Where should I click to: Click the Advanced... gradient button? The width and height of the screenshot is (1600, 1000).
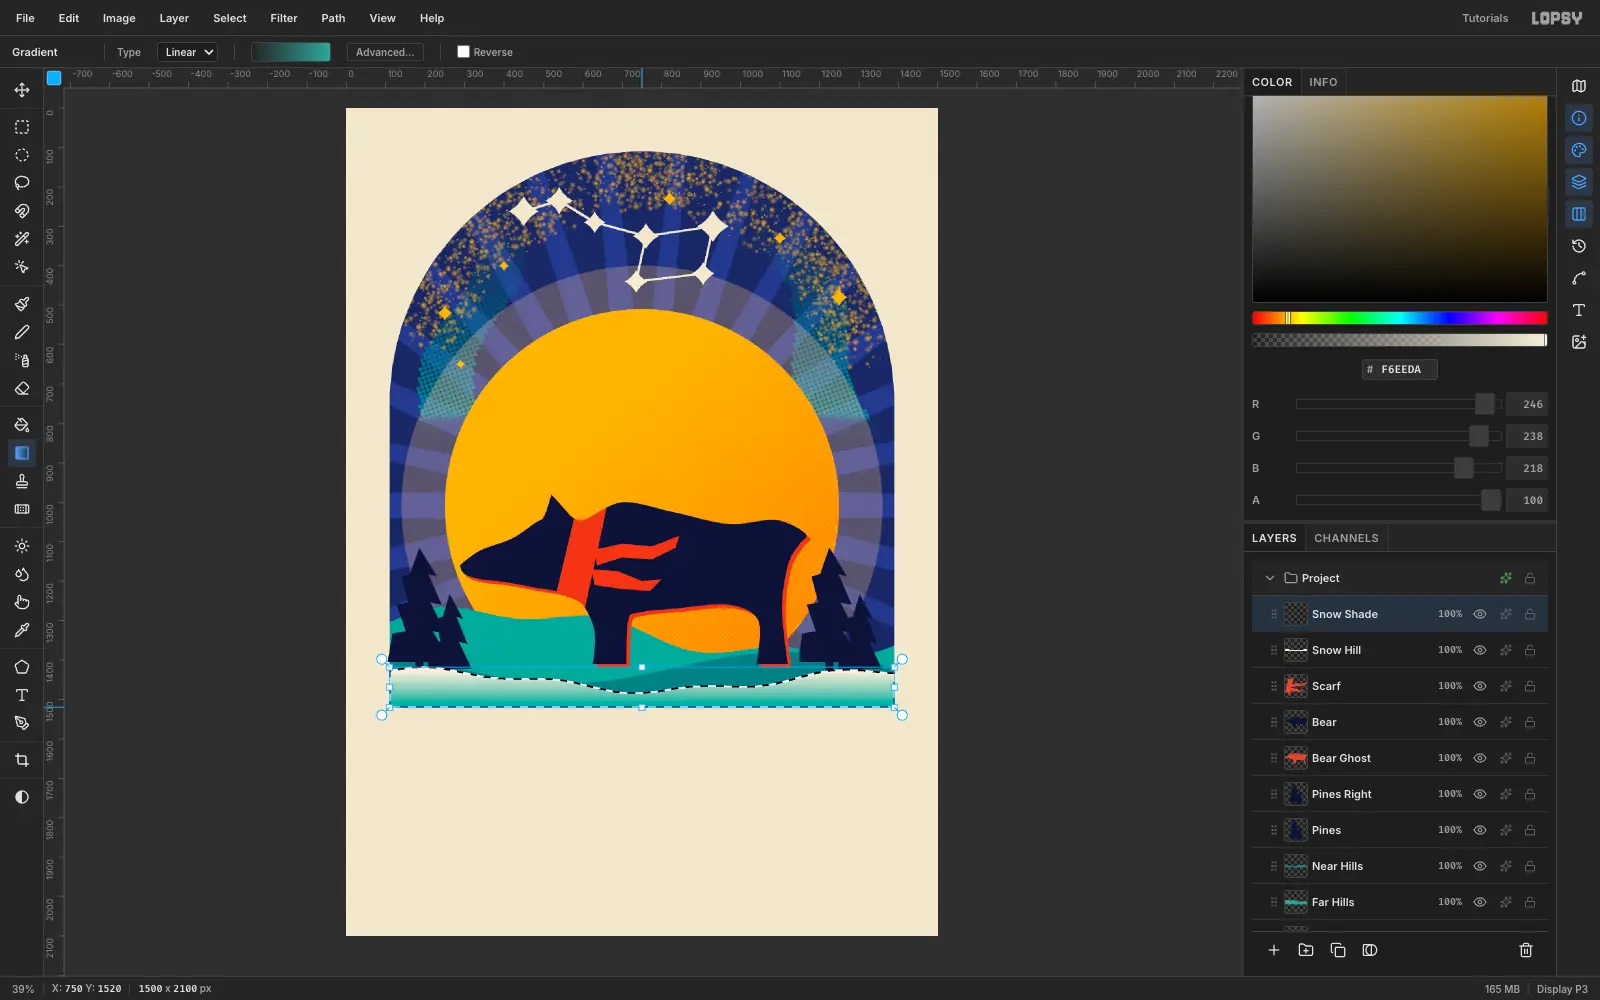(x=385, y=52)
